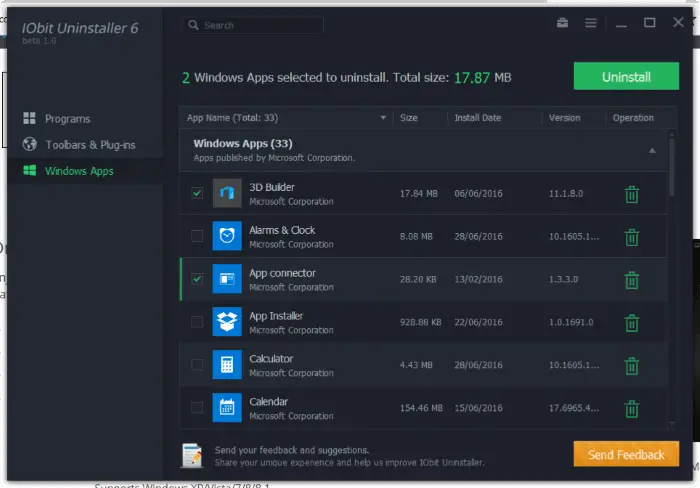Click the Send Feedback button
The height and width of the screenshot is (488, 700).
[626, 454]
